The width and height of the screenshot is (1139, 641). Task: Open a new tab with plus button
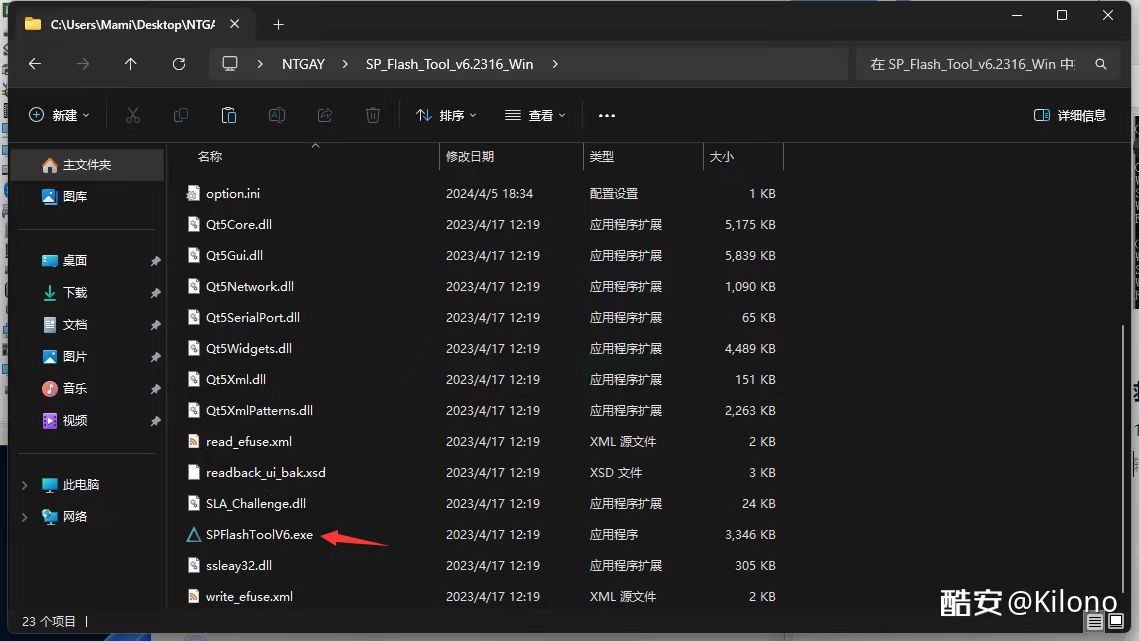point(278,24)
